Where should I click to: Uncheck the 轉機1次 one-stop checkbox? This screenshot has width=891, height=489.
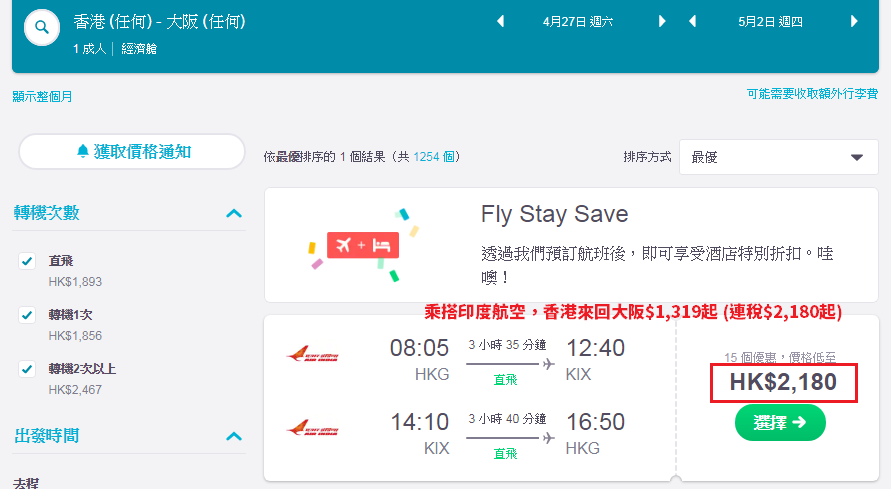click(x=27, y=315)
